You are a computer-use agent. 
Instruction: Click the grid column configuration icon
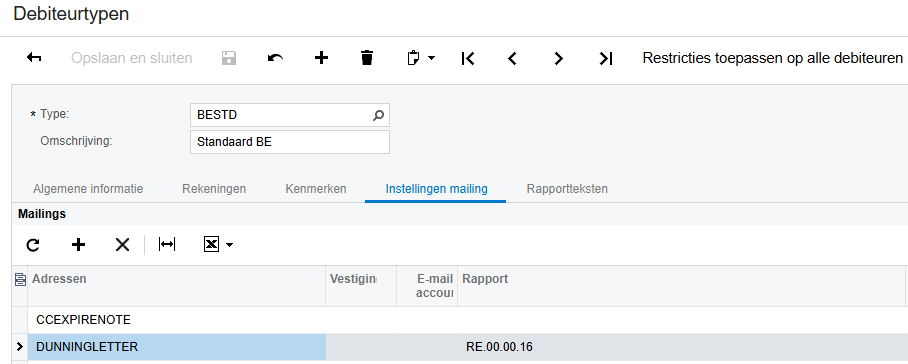click(x=20, y=280)
